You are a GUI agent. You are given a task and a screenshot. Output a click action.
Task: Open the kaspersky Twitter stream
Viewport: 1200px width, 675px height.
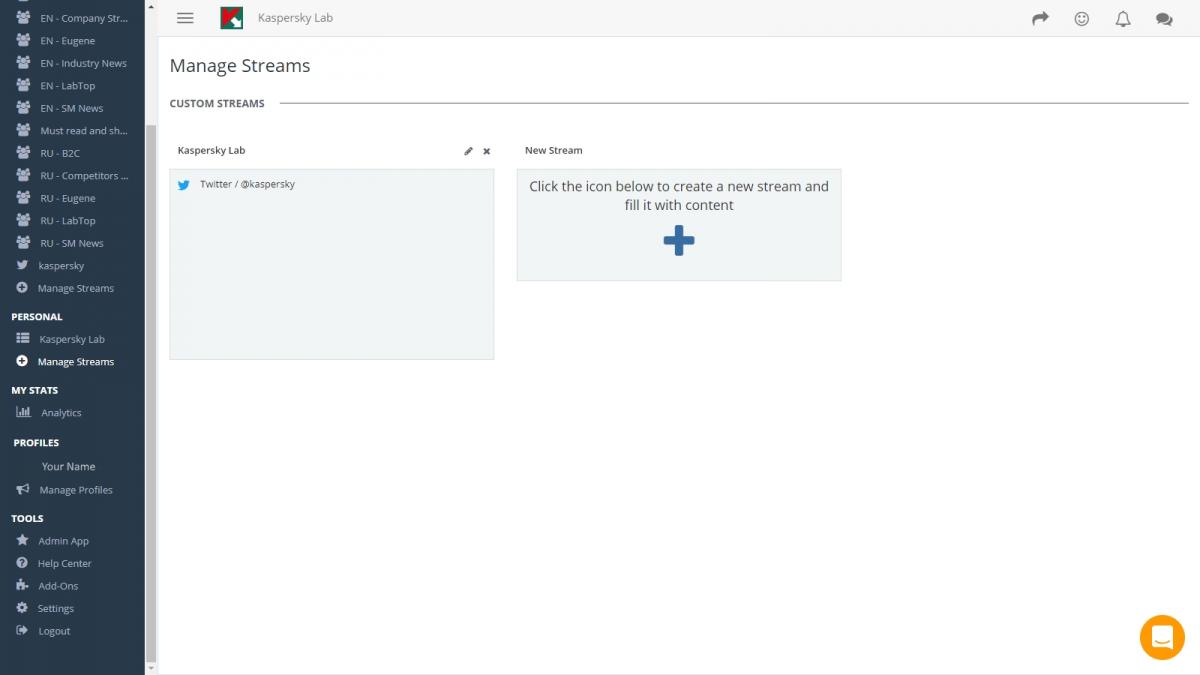pos(61,266)
